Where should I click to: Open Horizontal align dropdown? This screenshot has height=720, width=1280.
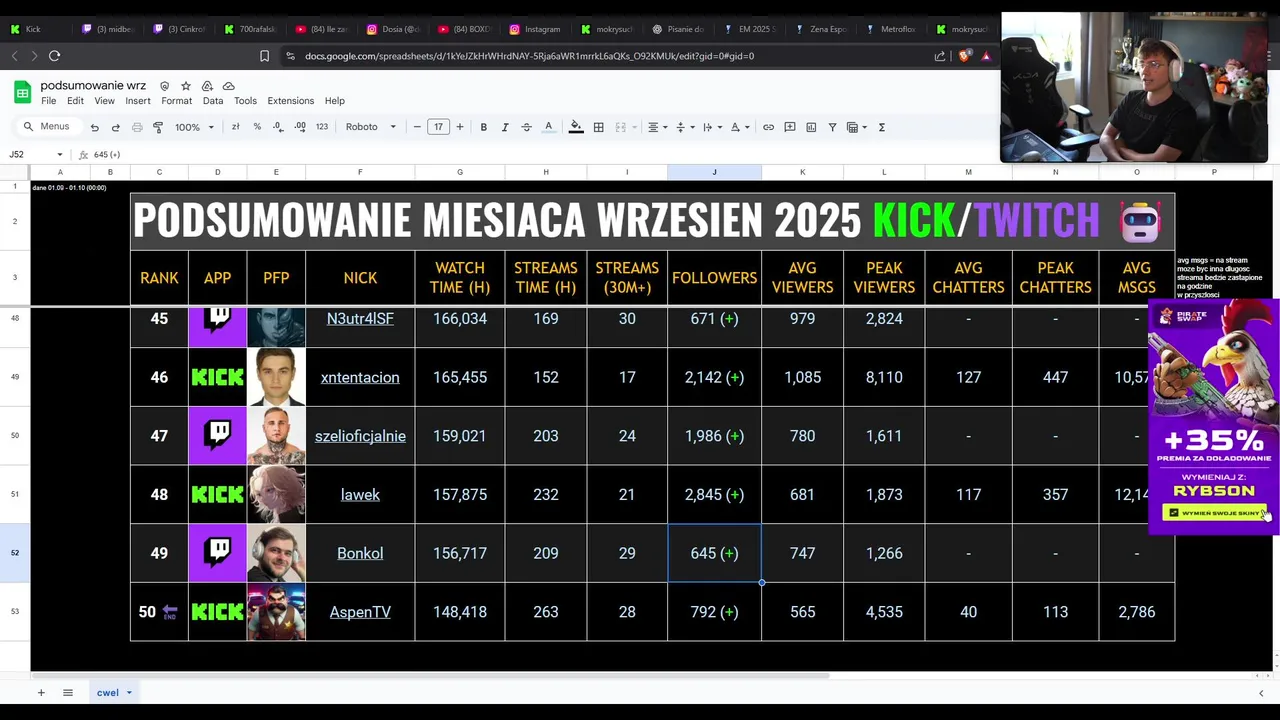point(657,127)
